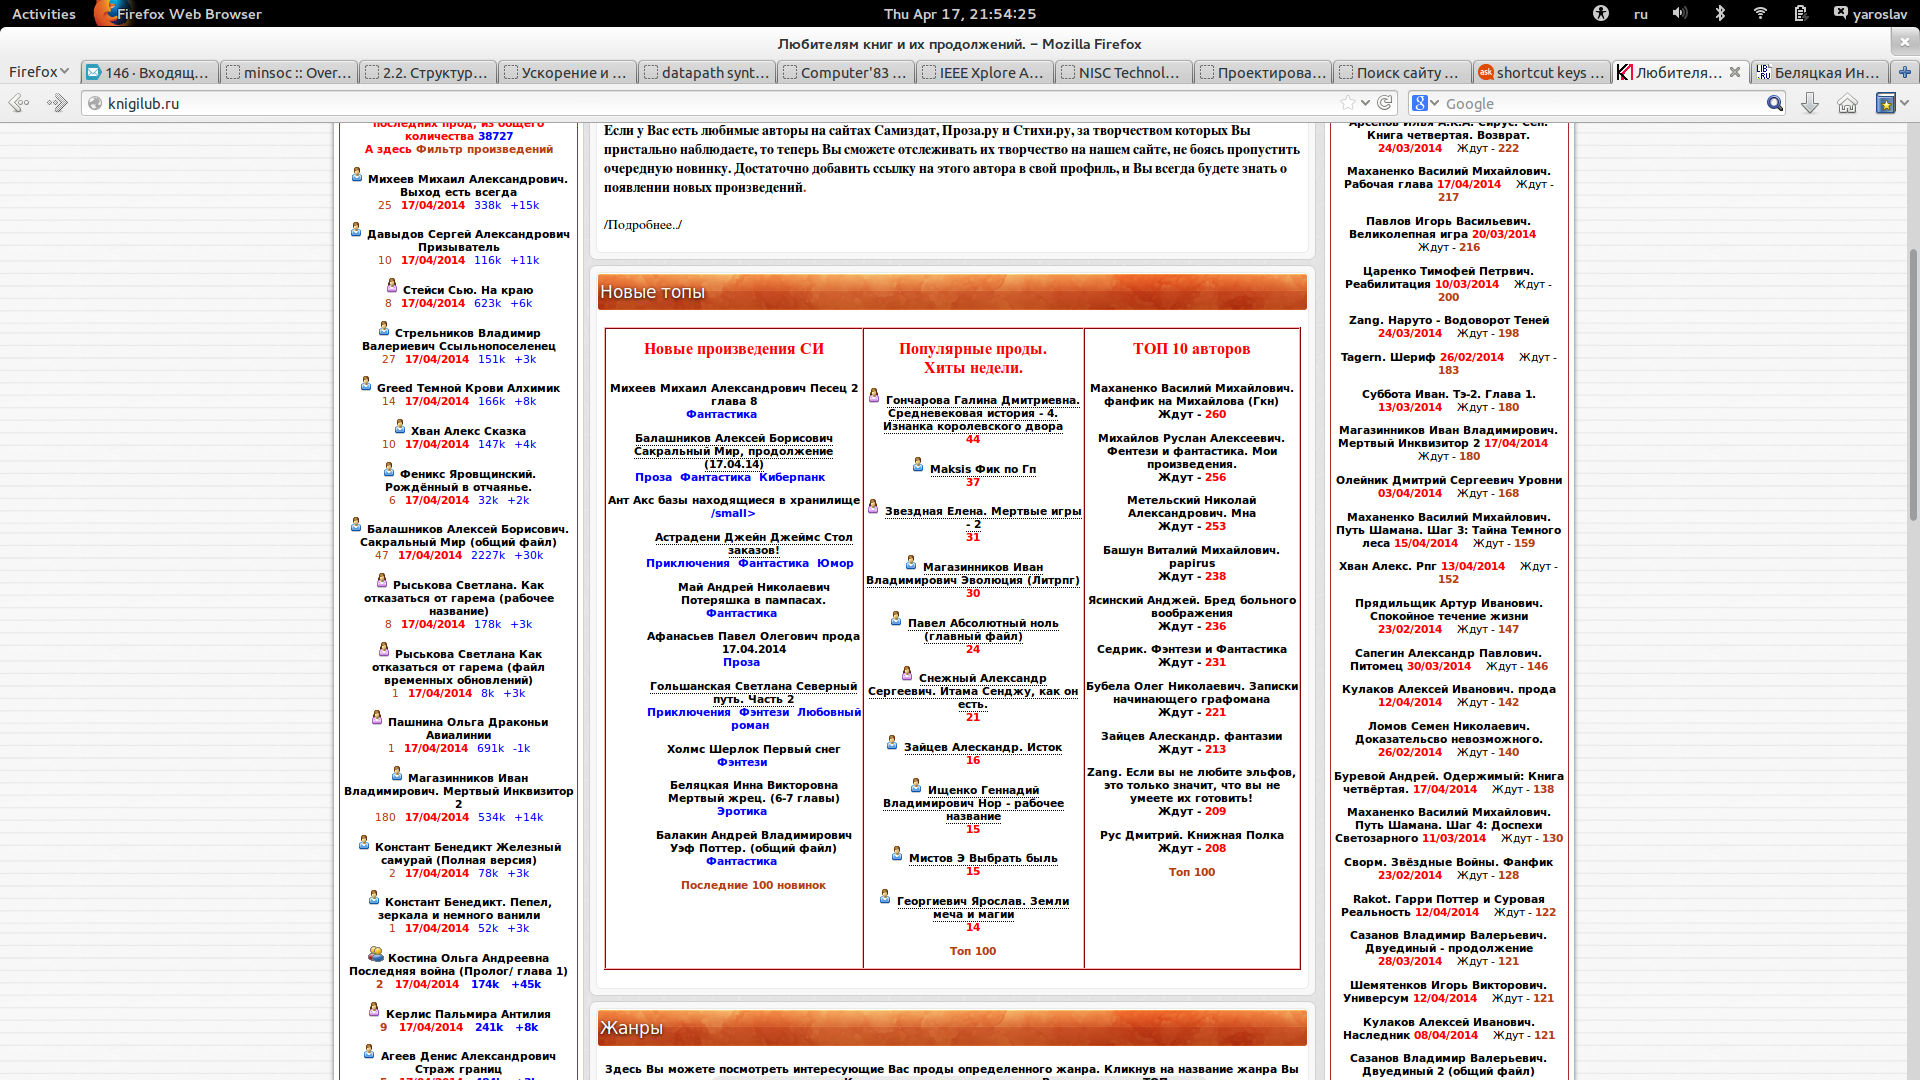Click the author icon beside Михеев Михаил Александрович

tap(357, 175)
